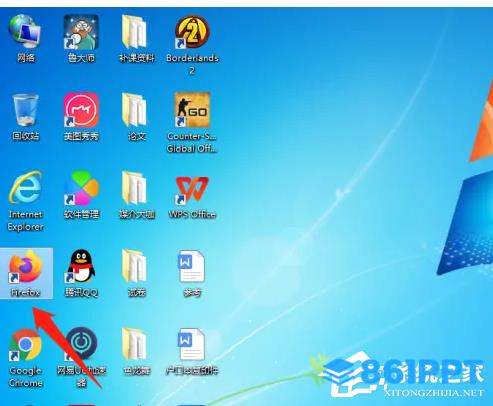Select the document file below 参考

[192, 351]
